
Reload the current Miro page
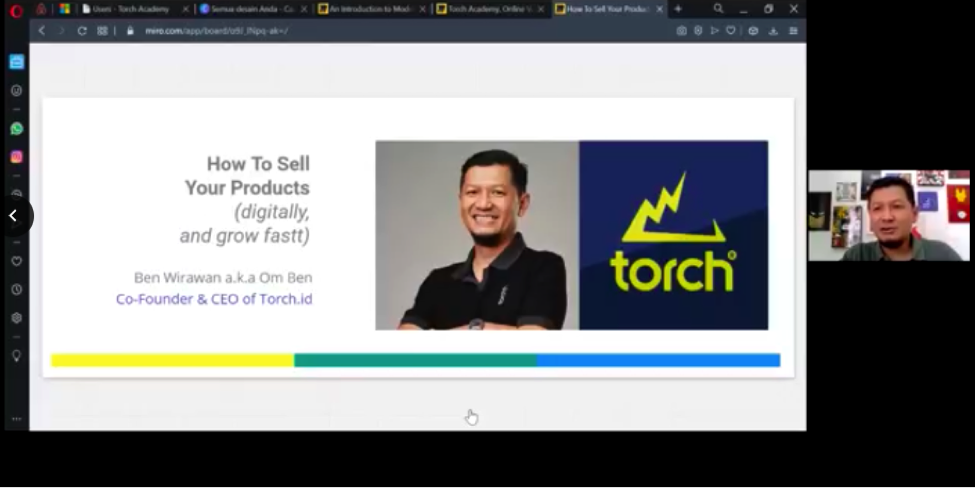81,30
